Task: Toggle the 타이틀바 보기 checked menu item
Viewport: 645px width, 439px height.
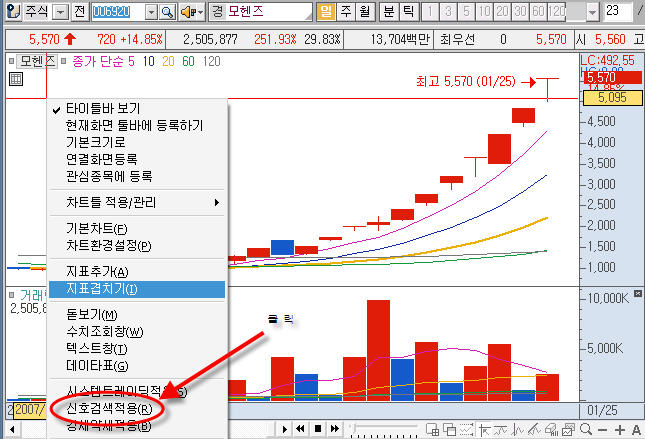Action: click(137, 109)
